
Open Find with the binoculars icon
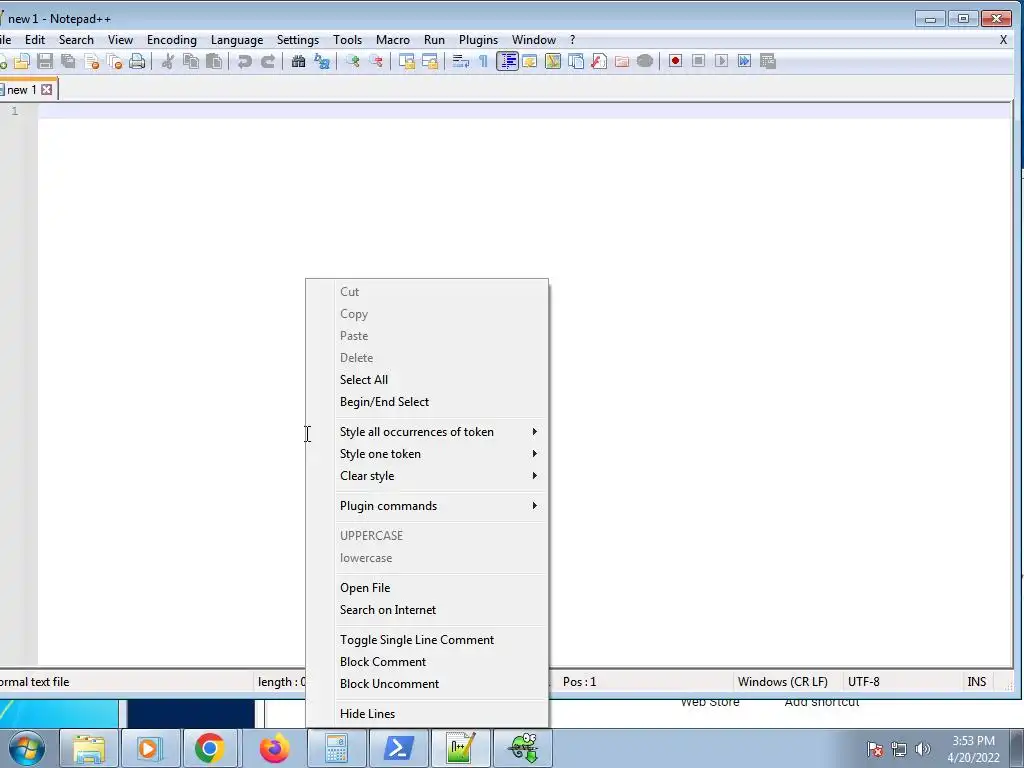point(298,61)
